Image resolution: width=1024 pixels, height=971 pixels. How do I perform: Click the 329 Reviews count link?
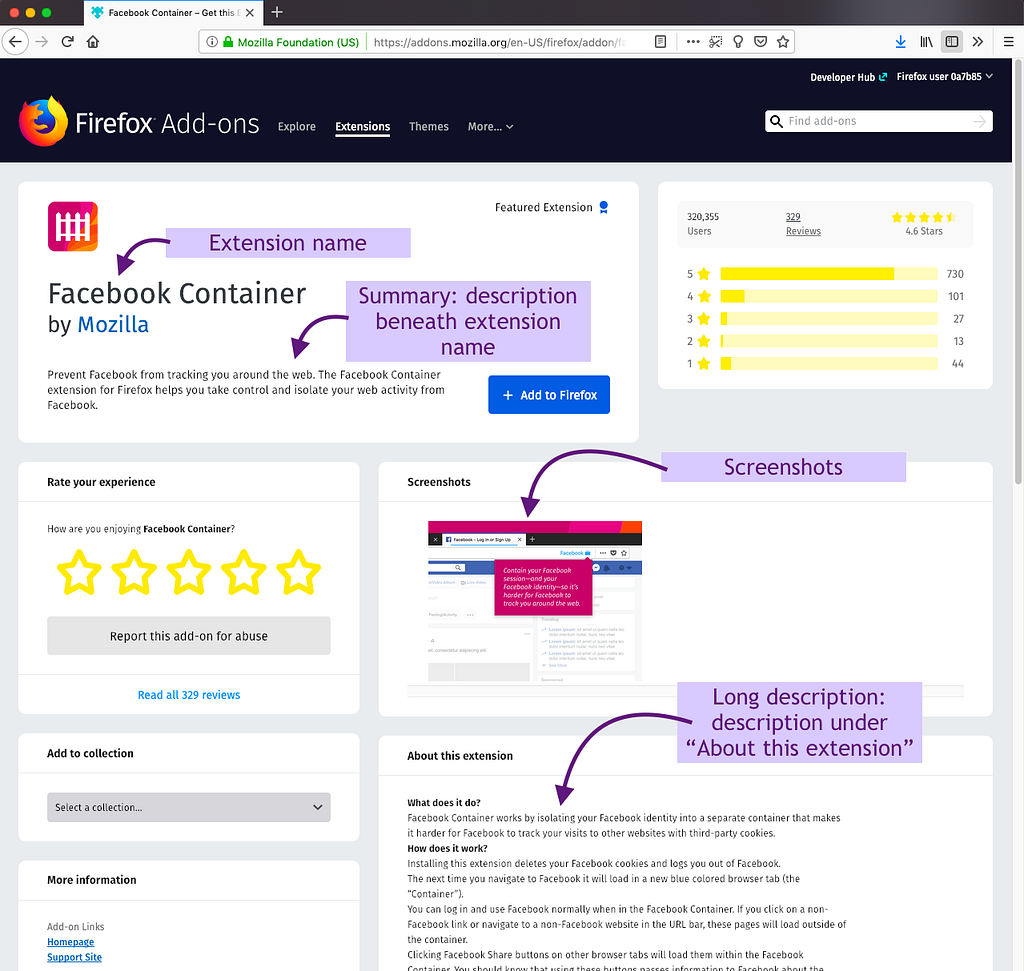coord(803,223)
